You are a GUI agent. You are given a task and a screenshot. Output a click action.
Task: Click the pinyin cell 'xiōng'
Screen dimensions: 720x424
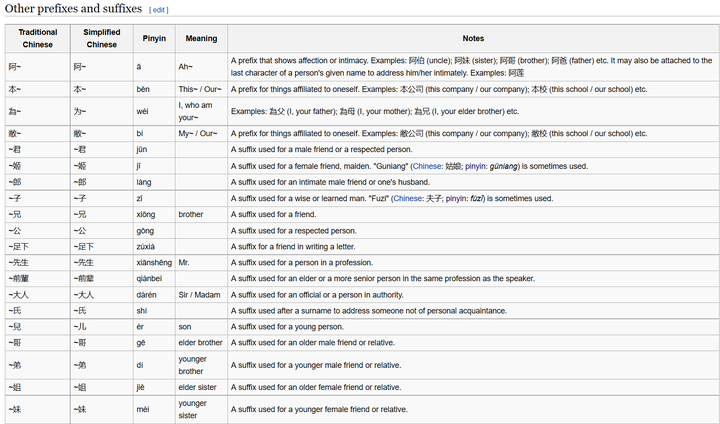[154, 215]
